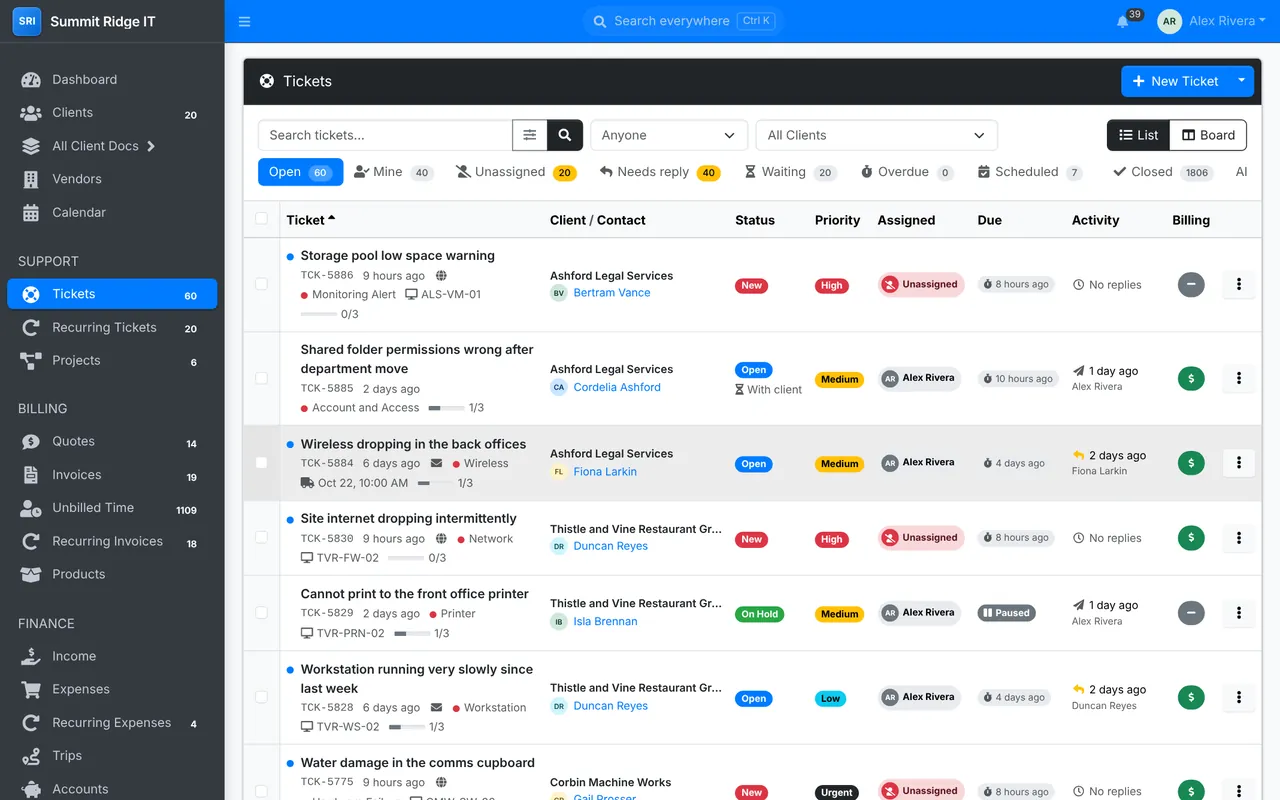Toggle the select-all tickets checkbox in header
This screenshot has height=800, width=1280.
(x=262, y=219)
